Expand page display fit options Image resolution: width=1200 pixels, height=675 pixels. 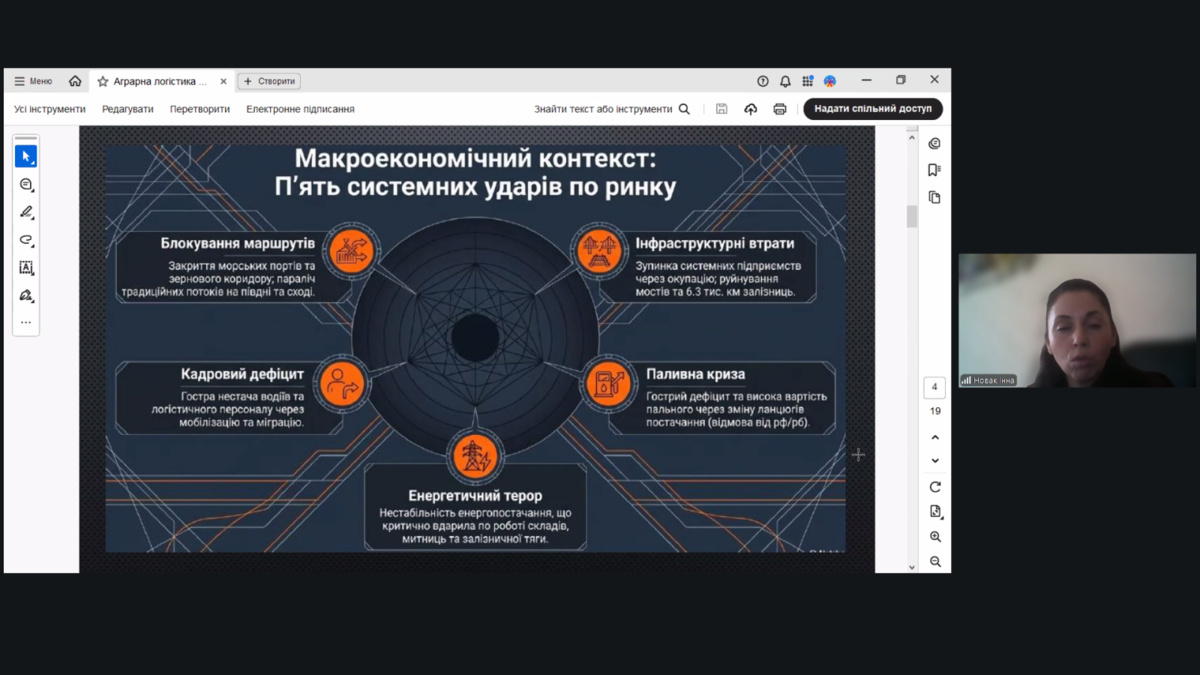coord(935,512)
